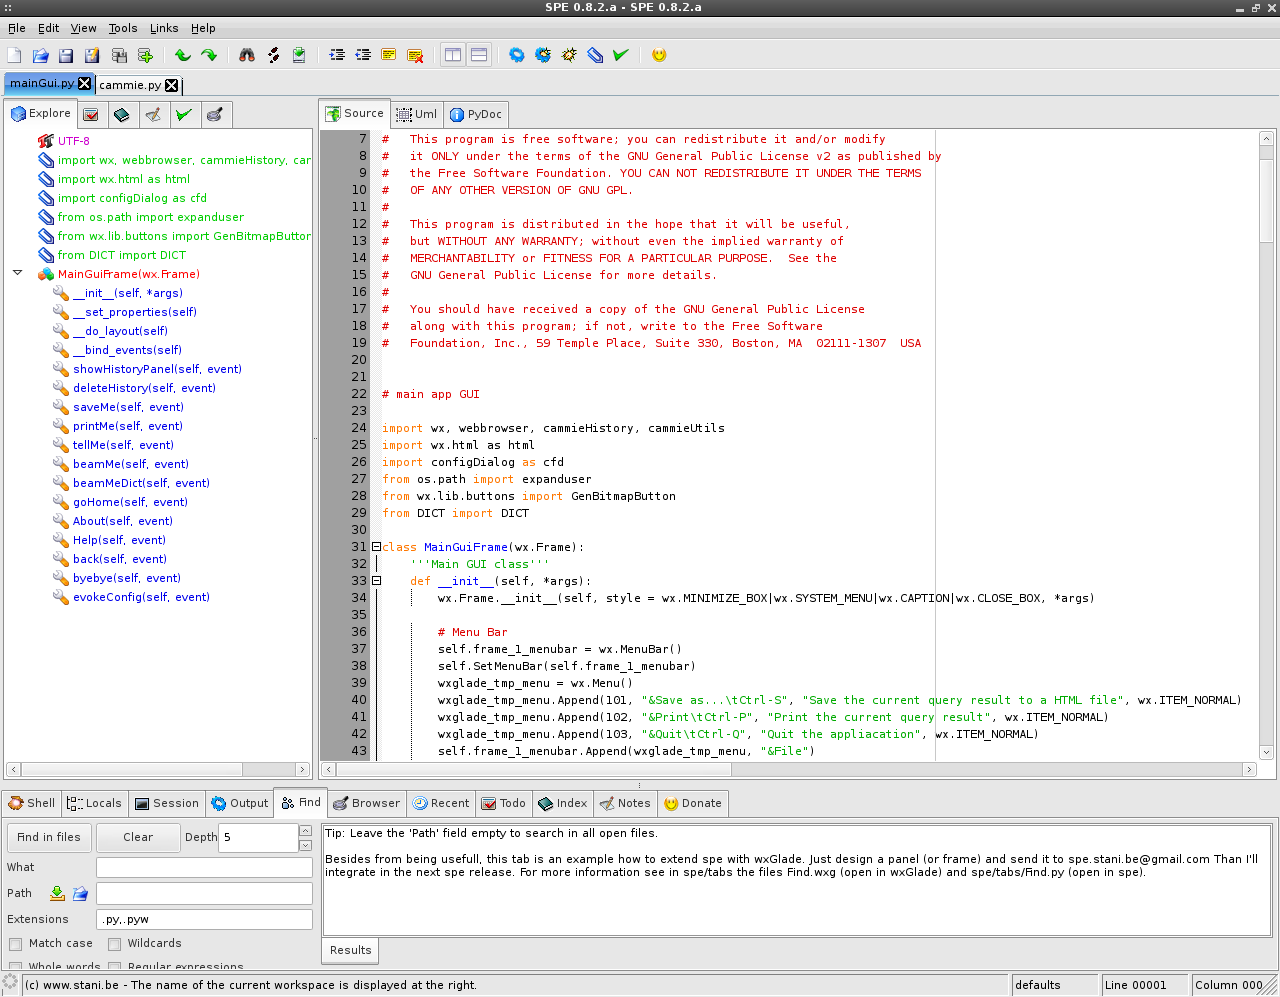Click the save floppy disk icon
Screen dimensions: 1280x997
point(66,55)
